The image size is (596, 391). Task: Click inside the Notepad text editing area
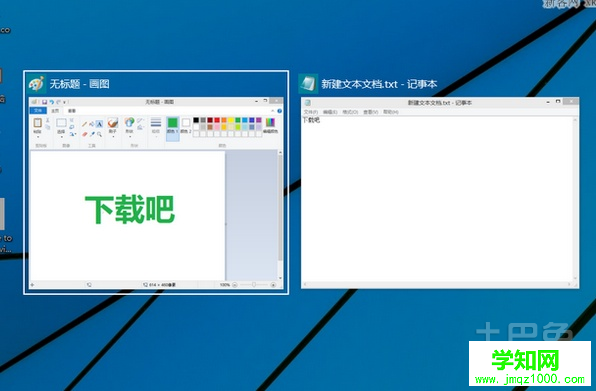[x=437, y=199]
